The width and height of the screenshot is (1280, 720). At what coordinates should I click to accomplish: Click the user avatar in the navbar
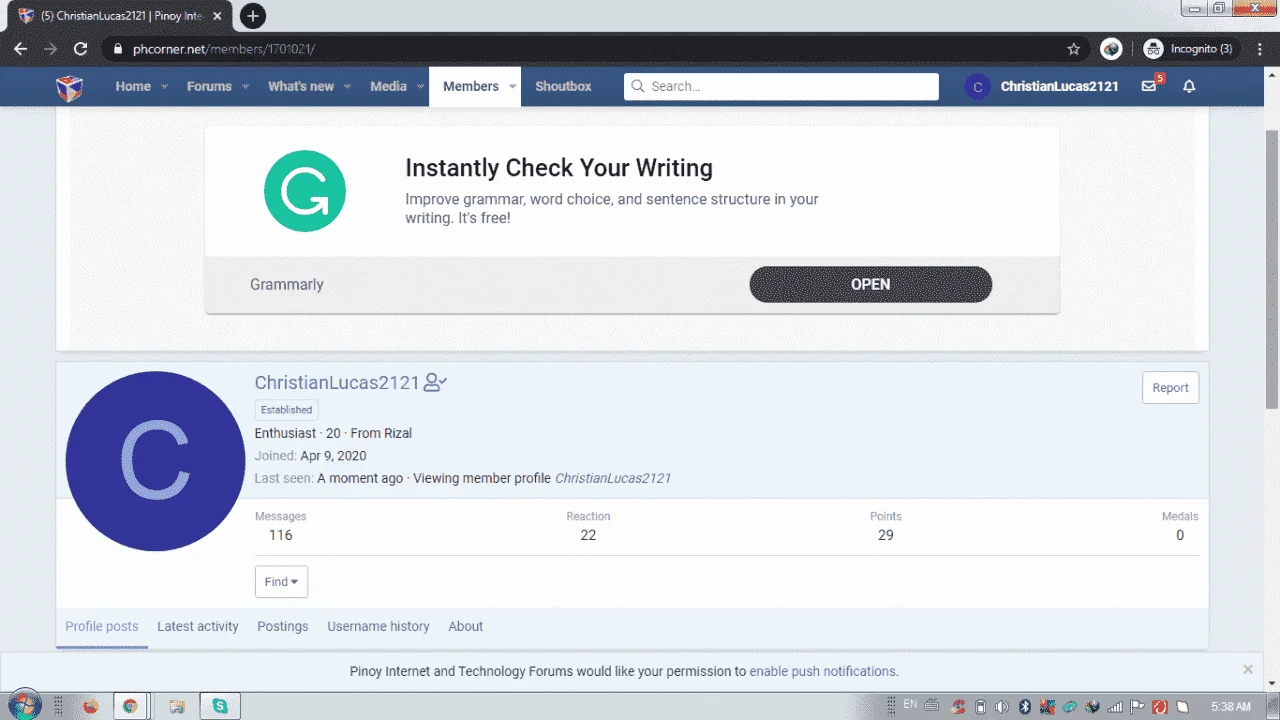977,87
